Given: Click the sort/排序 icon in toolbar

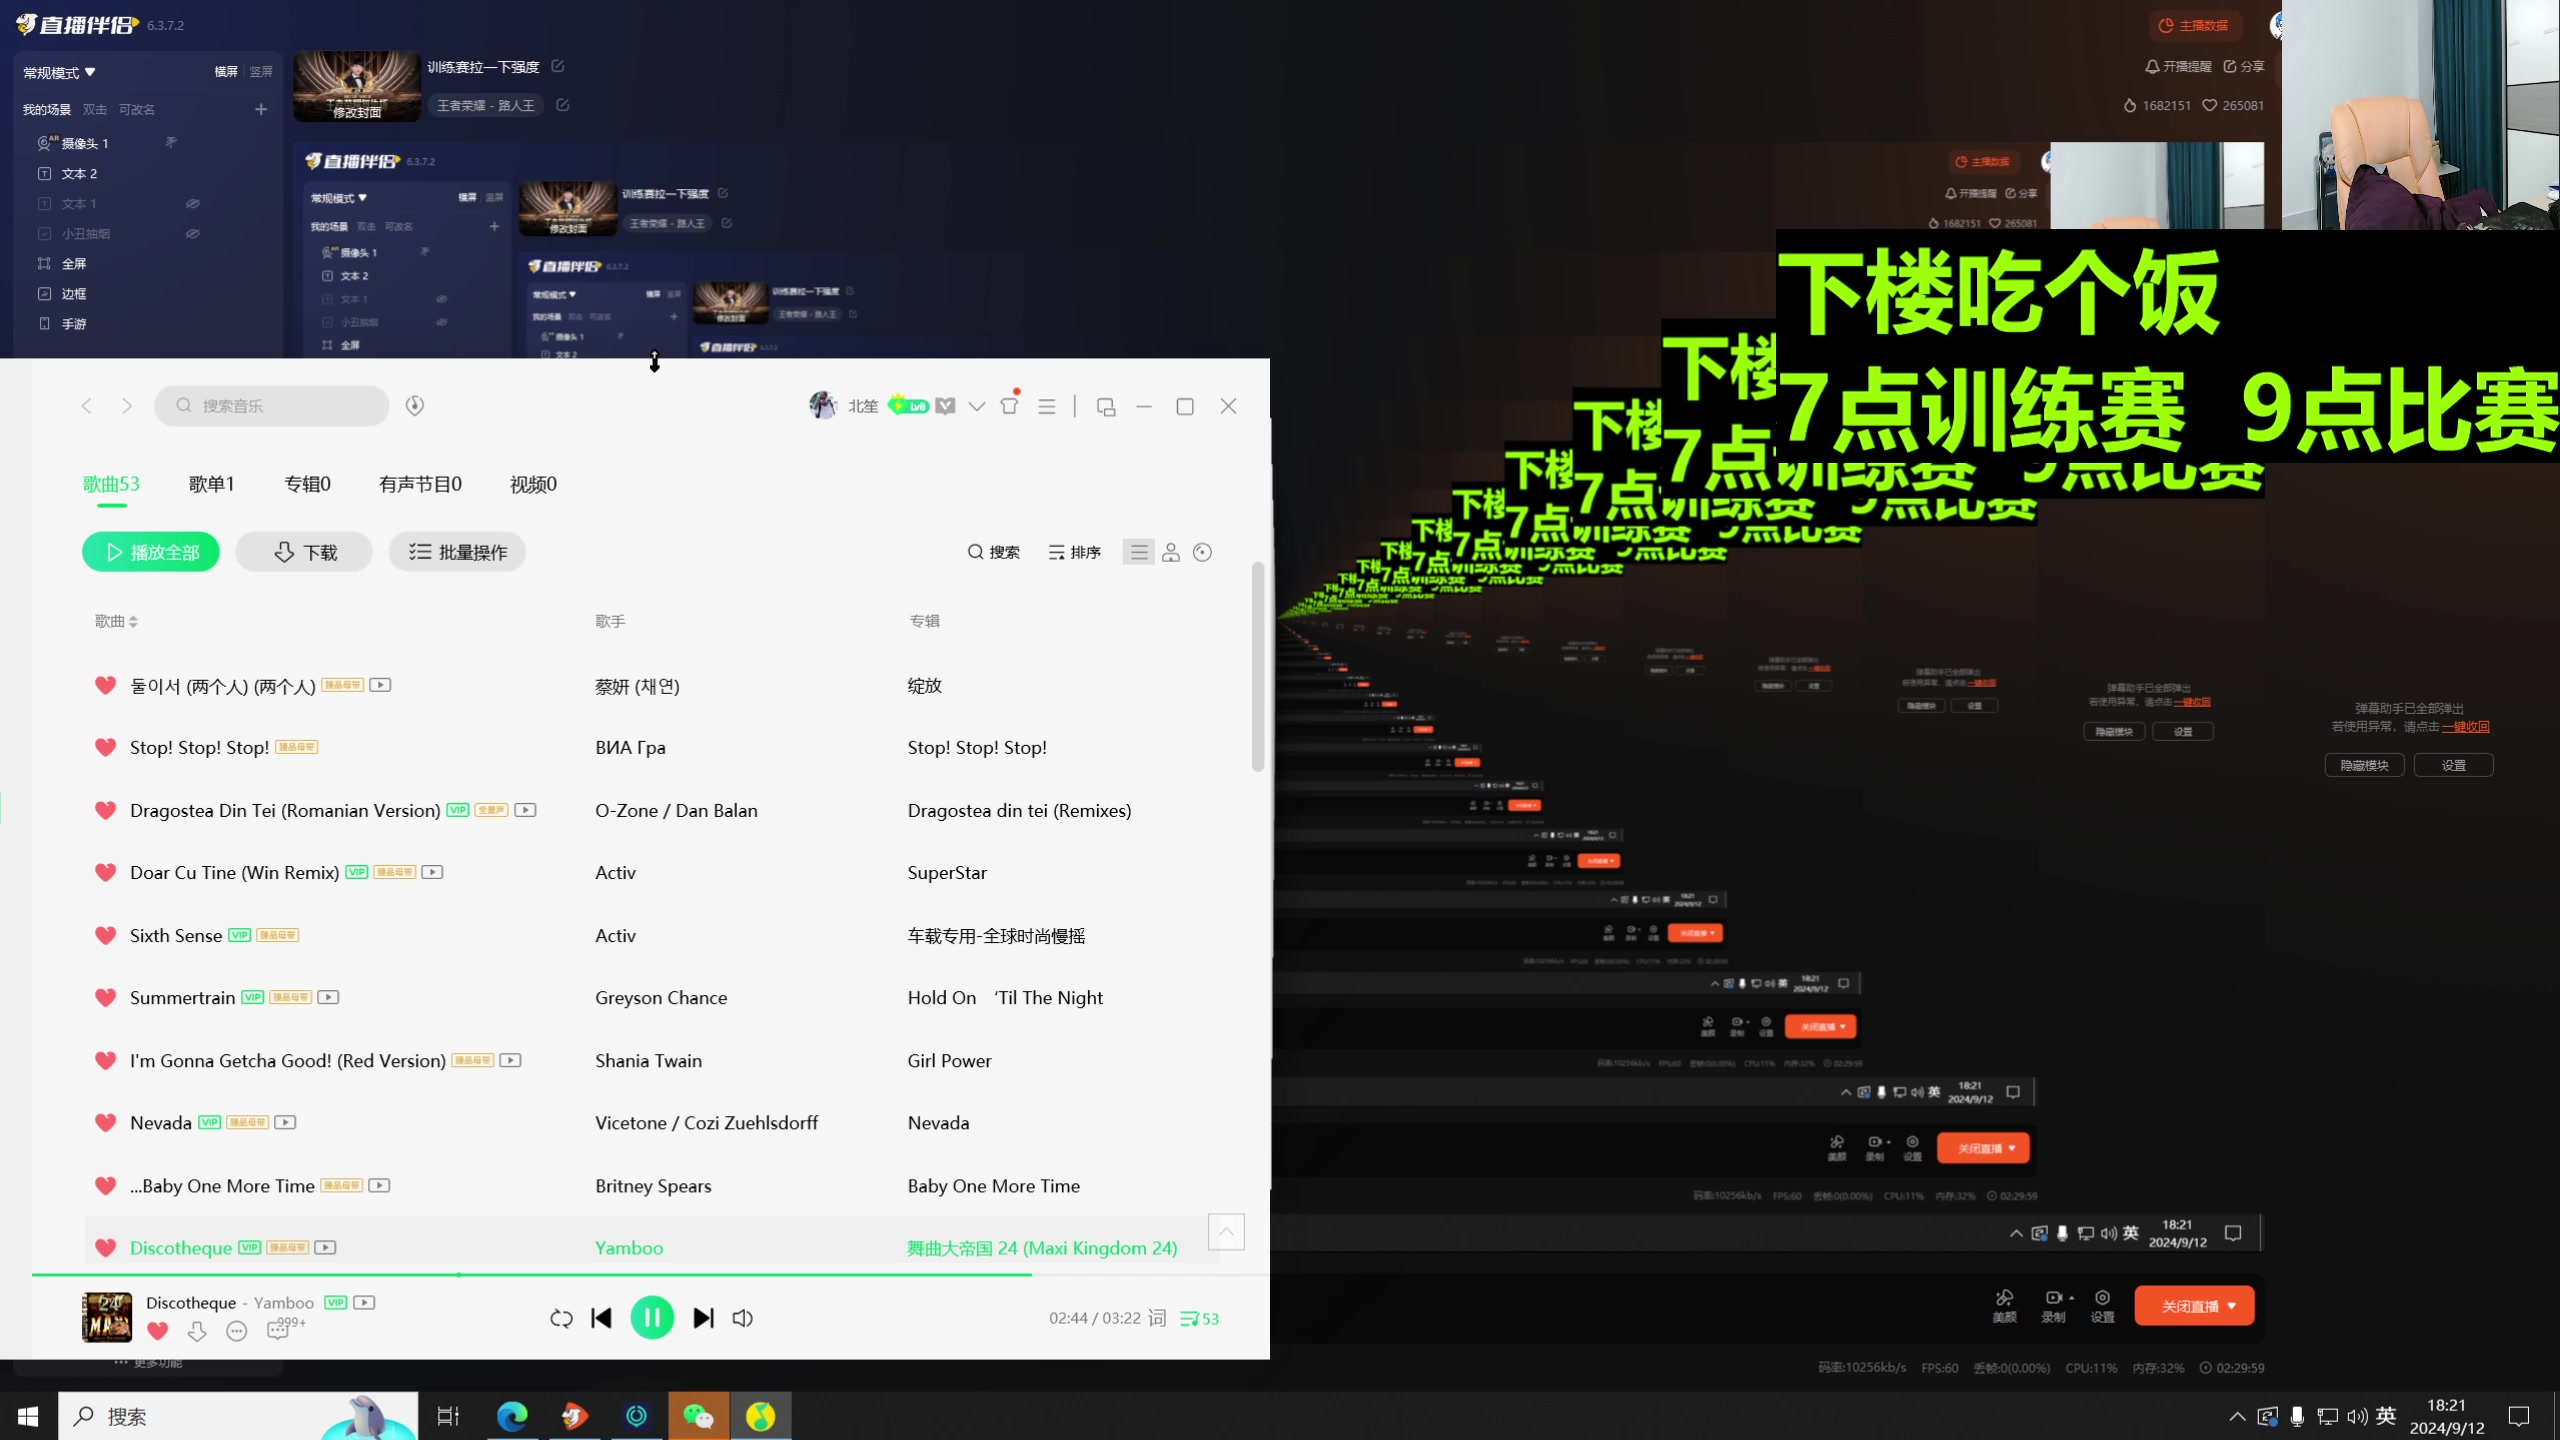Looking at the screenshot, I should (1073, 552).
